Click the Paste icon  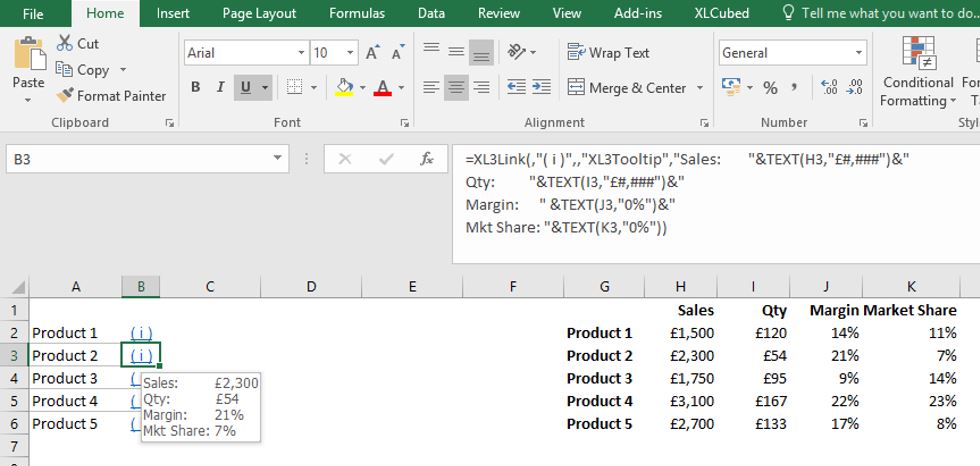[x=28, y=58]
